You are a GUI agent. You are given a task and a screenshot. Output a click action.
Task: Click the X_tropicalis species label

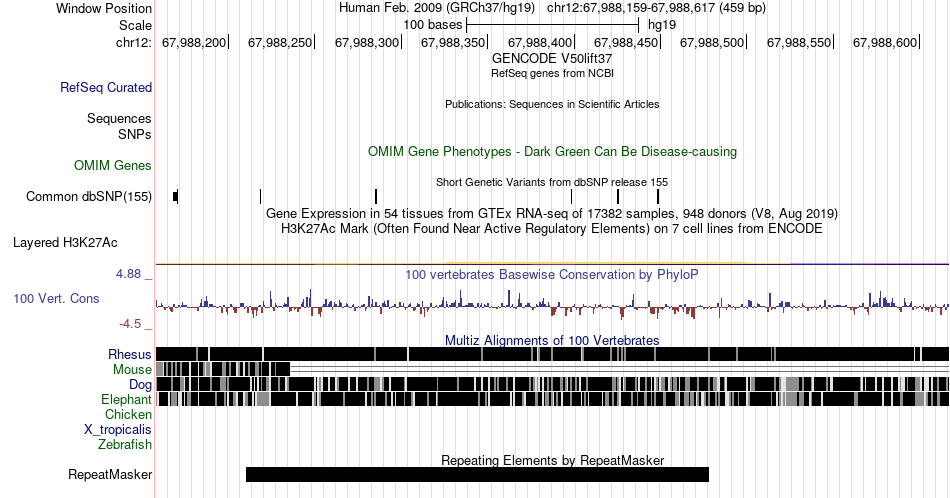coord(118,430)
